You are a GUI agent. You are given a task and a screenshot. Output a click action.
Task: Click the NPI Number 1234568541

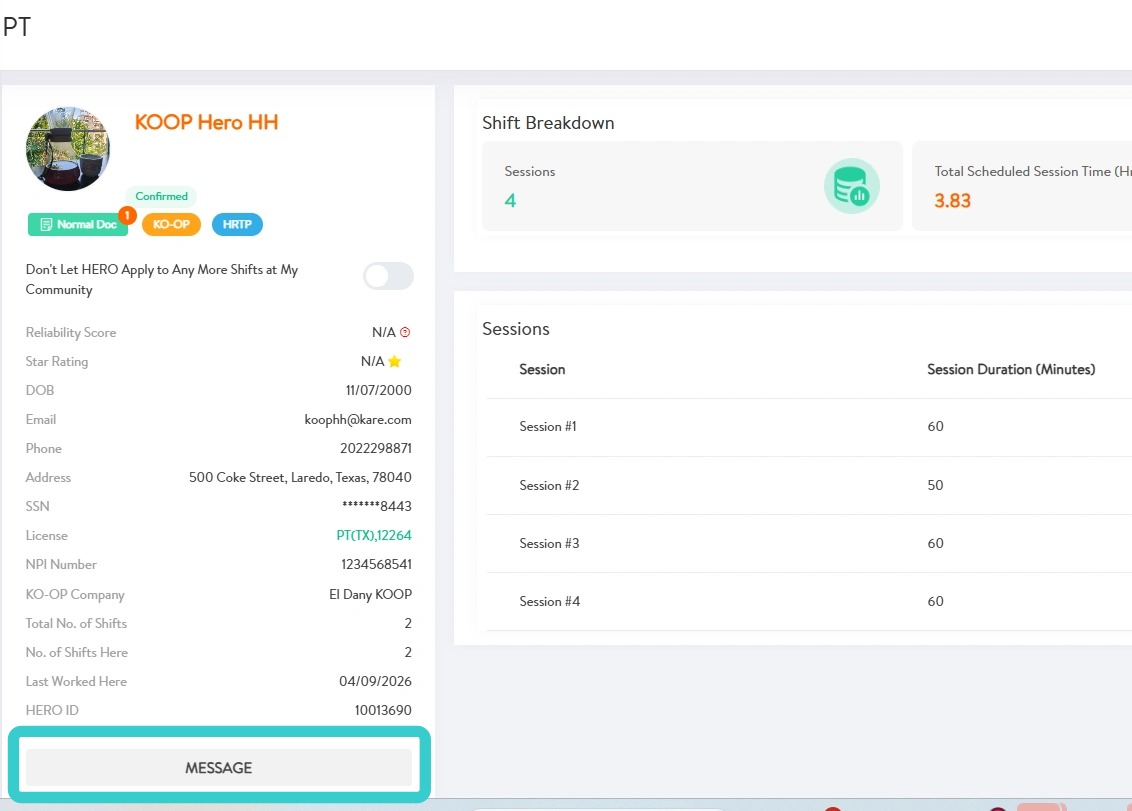tap(376, 564)
